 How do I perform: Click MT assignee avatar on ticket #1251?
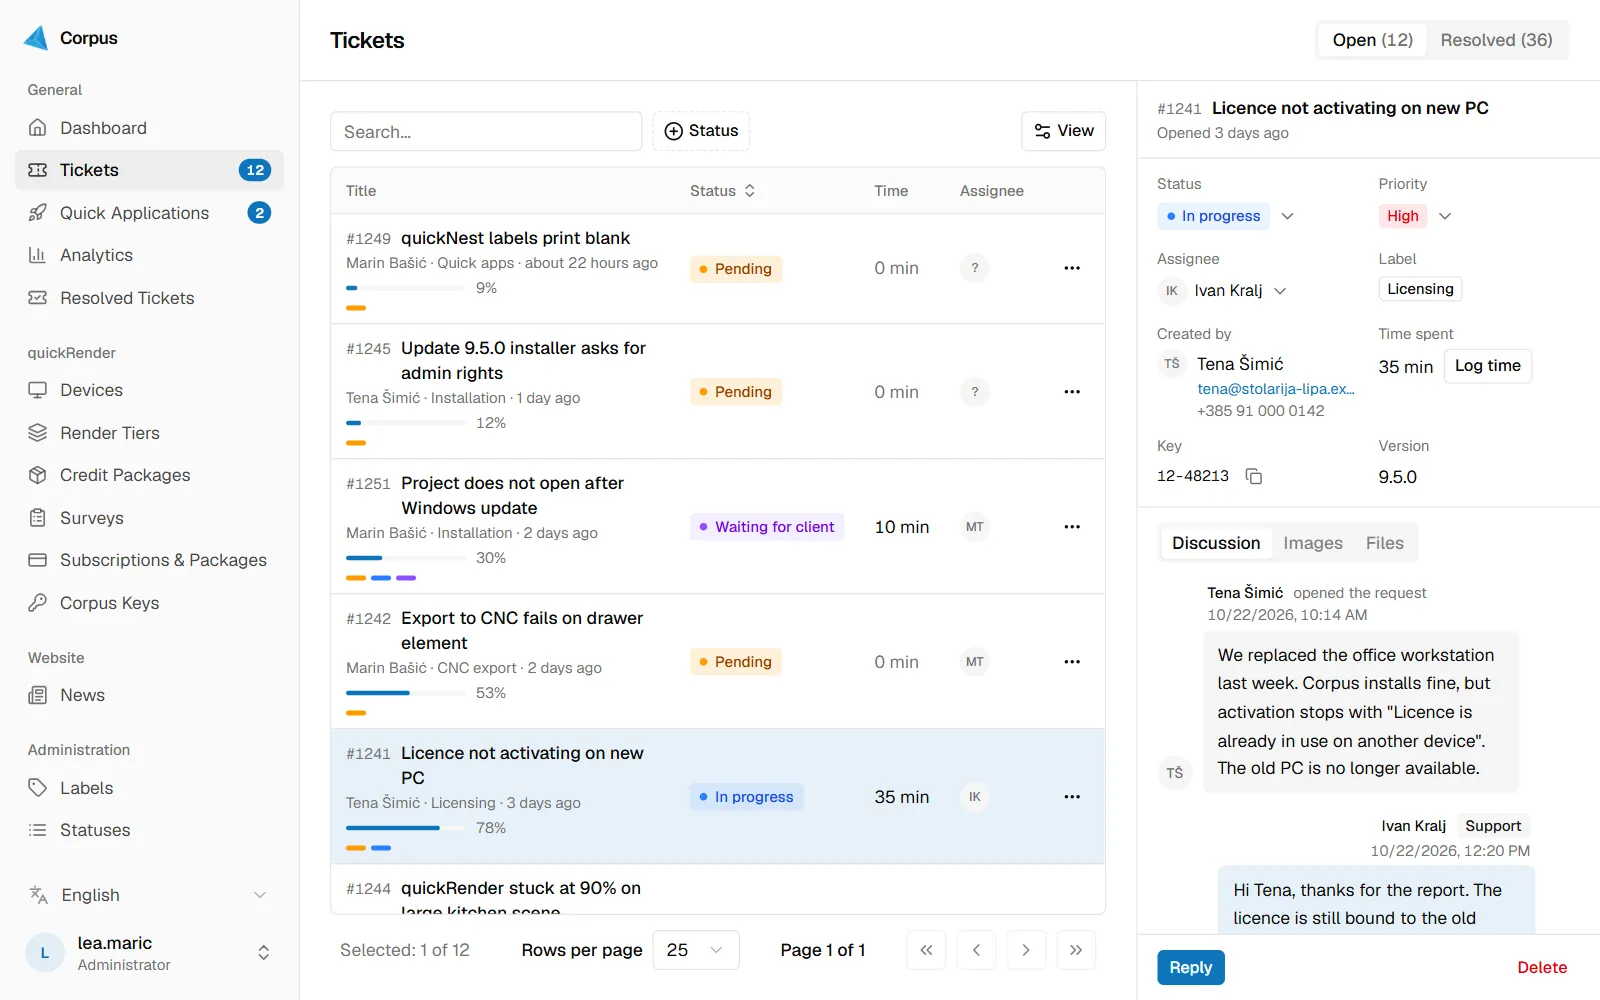(x=975, y=527)
